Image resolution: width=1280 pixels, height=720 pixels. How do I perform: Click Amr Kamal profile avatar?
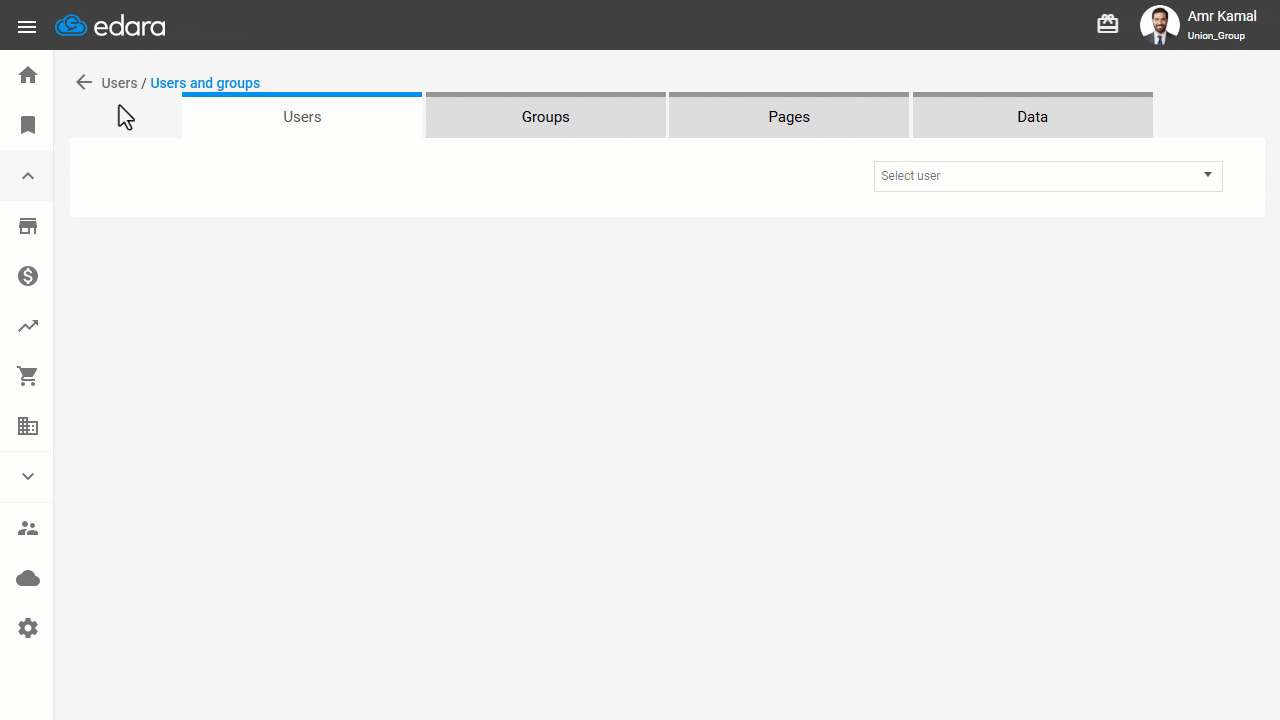pyautogui.click(x=1160, y=25)
